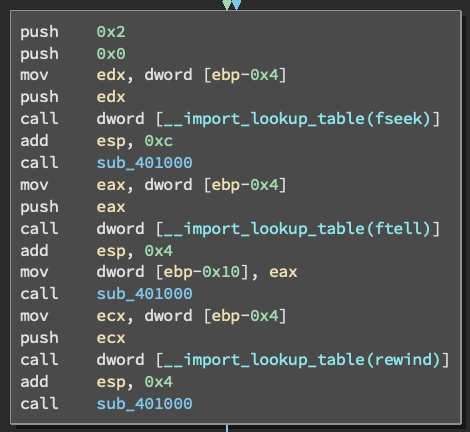Screen dimensions: 470x432
Task: Select ebp-0x4 operand on the 'mov ecx' line
Action: [x=245, y=316]
